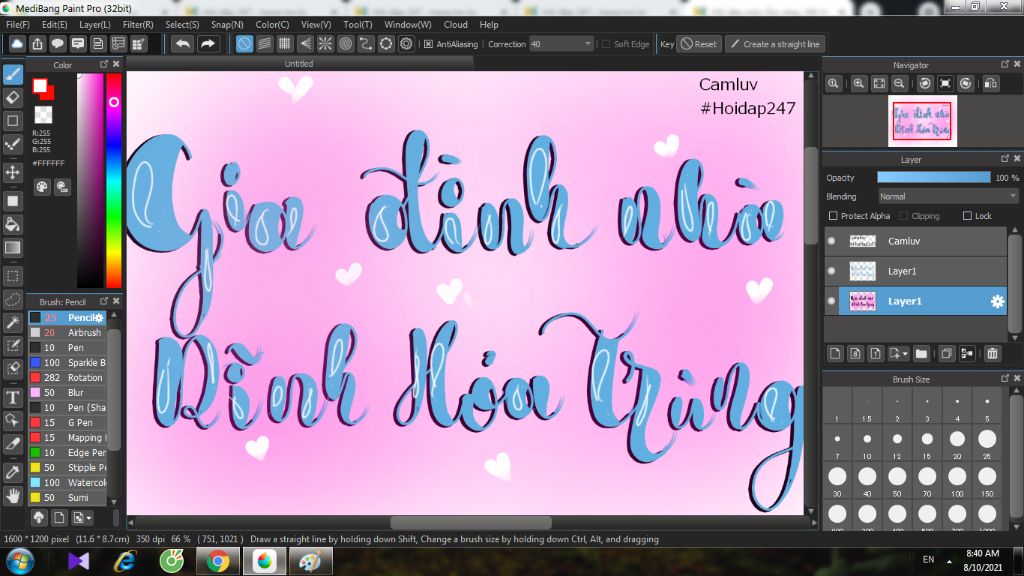Screen dimensions: 1024x576
Task: Add a layer folder
Action: (x=921, y=353)
